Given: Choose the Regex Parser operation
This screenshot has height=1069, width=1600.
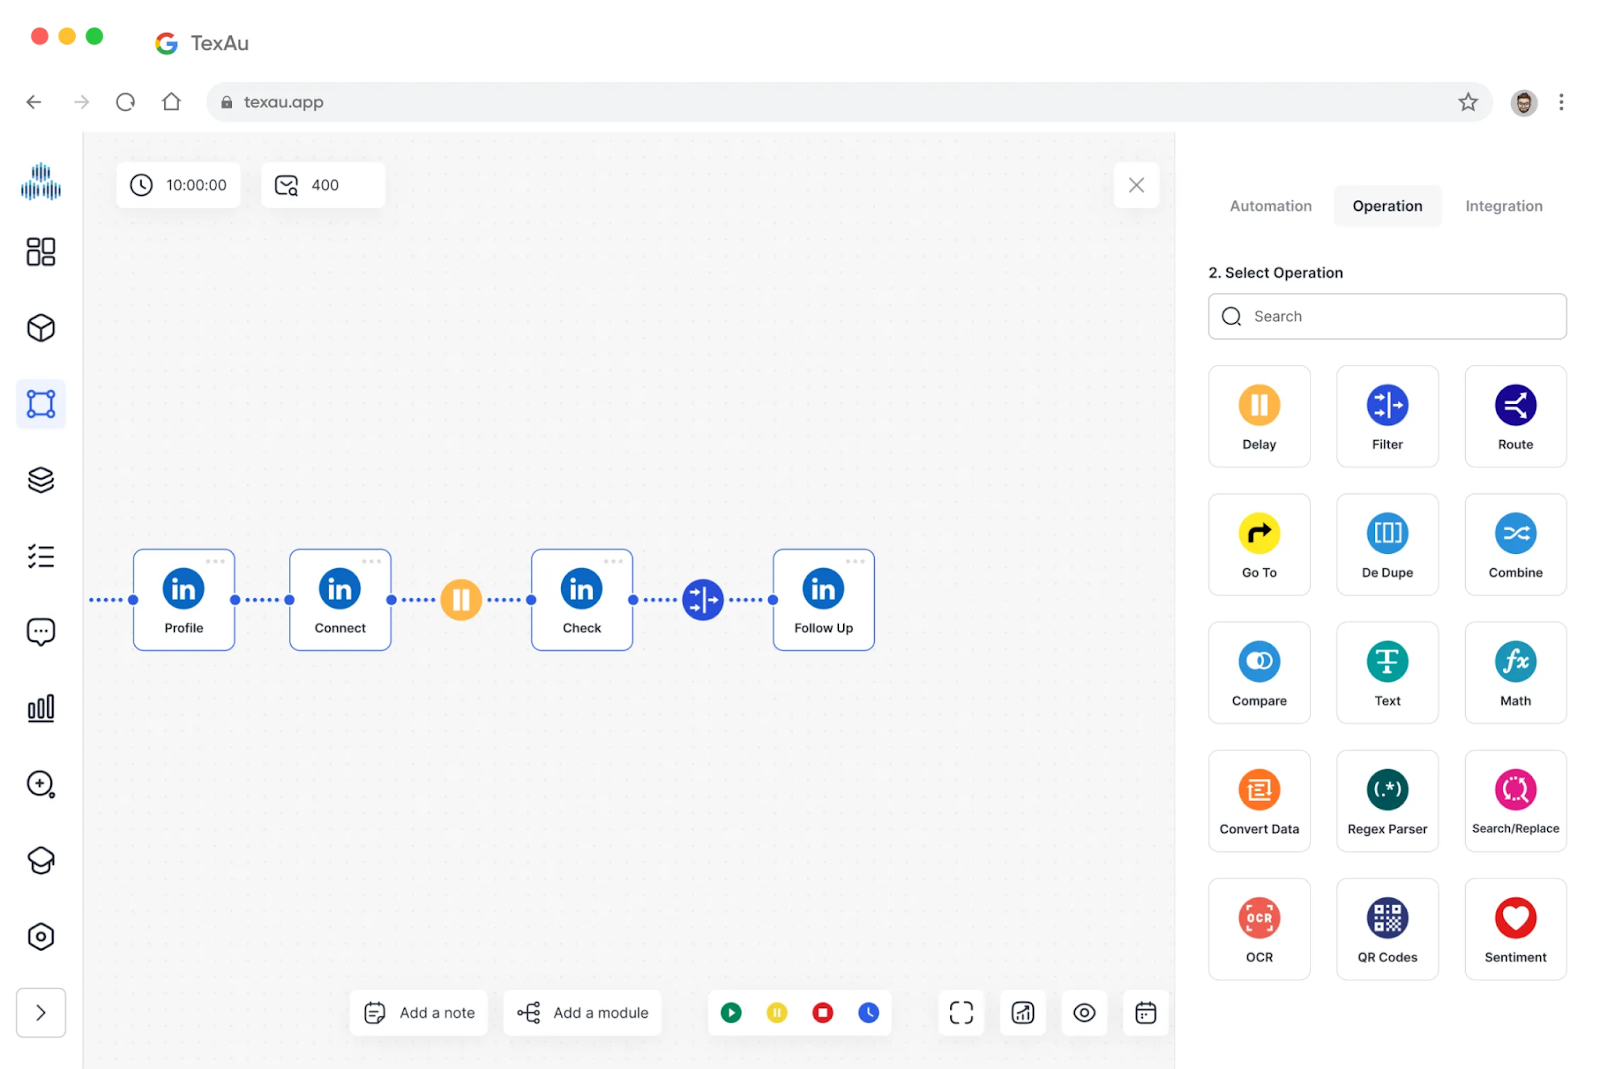Looking at the screenshot, I should pyautogui.click(x=1387, y=800).
